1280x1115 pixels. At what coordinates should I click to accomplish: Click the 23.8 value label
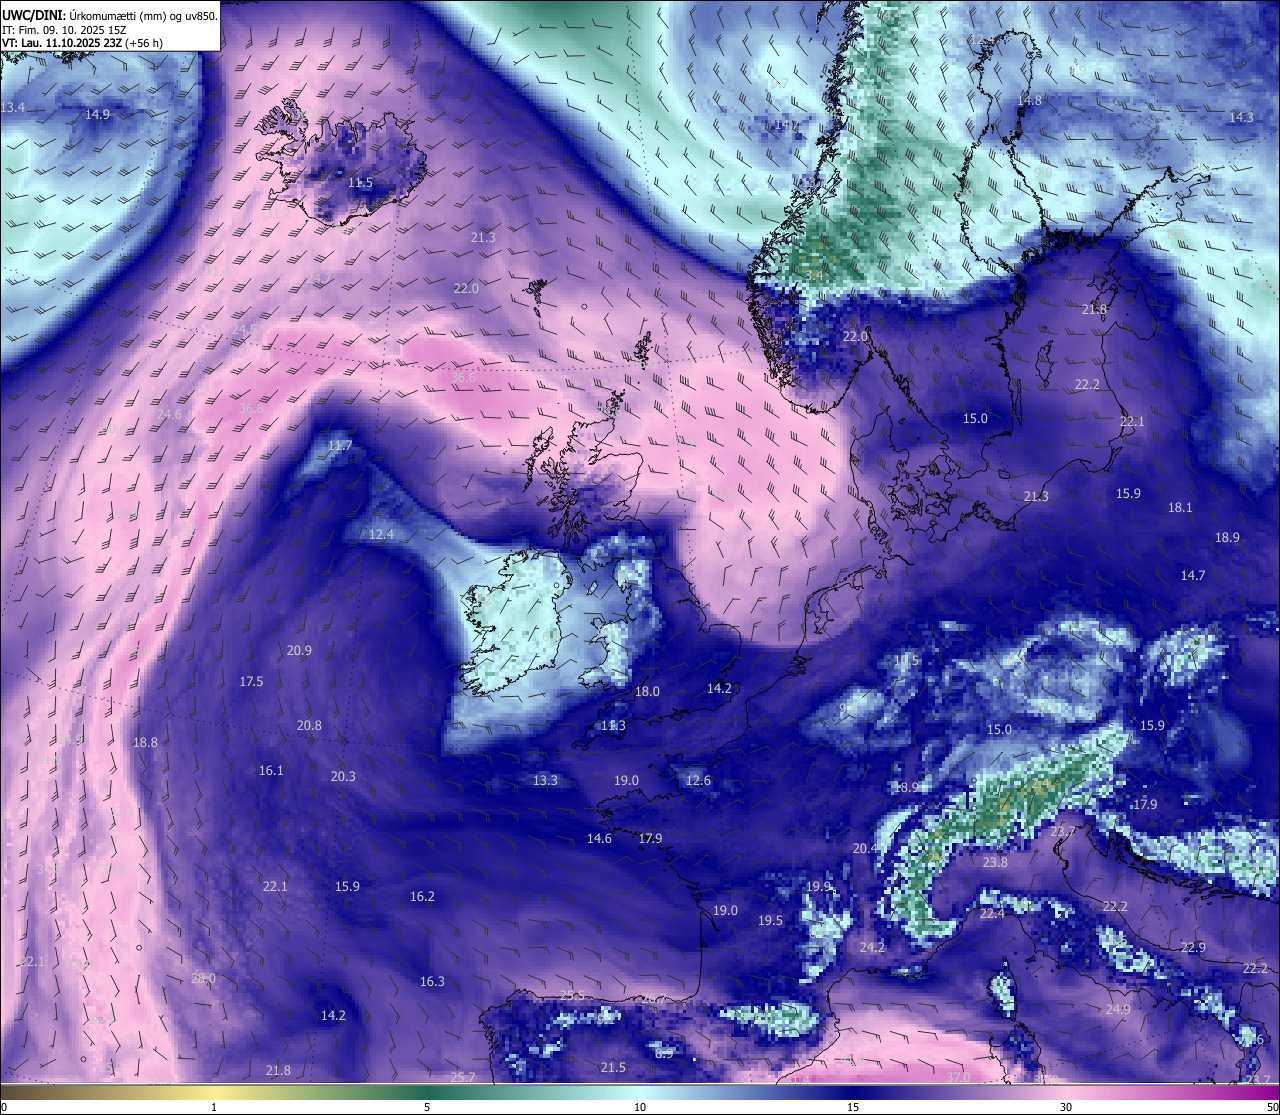tap(995, 862)
